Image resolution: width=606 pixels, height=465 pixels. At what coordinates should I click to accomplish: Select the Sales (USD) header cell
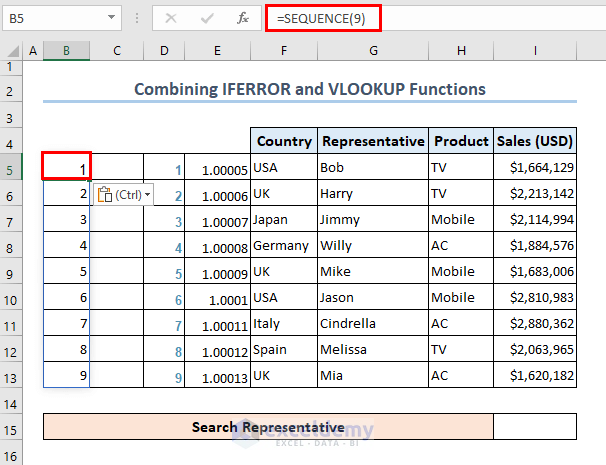535,141
